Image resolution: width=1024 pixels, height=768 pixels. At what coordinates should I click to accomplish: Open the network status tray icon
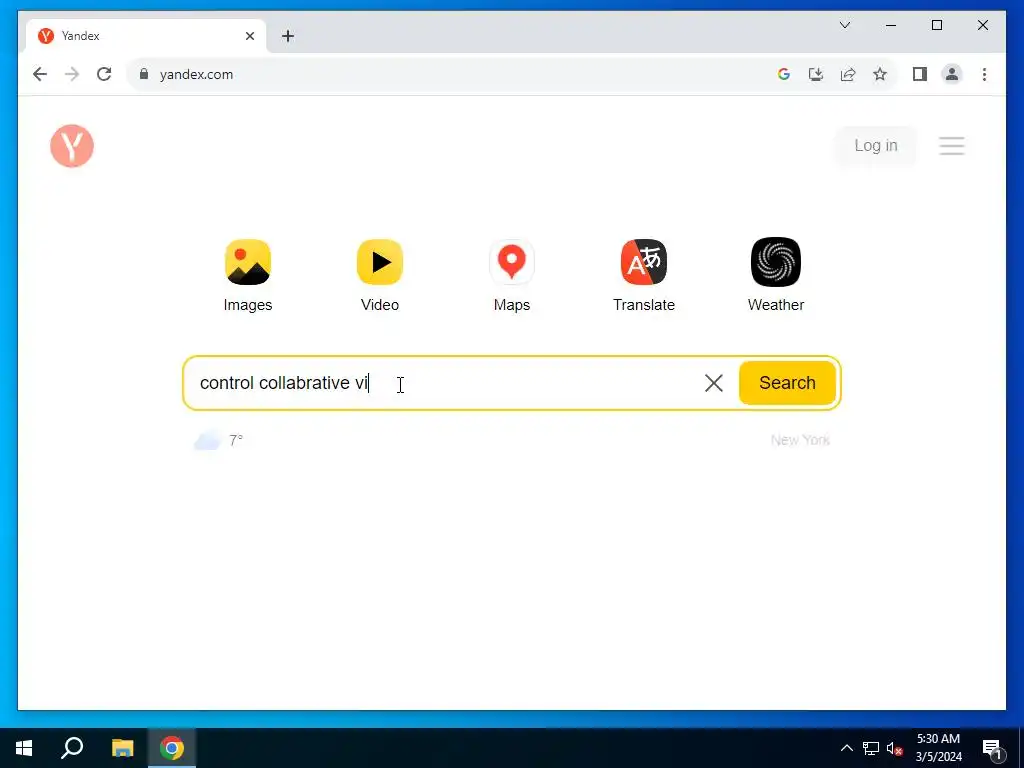pyautogui.click(x=871, y=748)
